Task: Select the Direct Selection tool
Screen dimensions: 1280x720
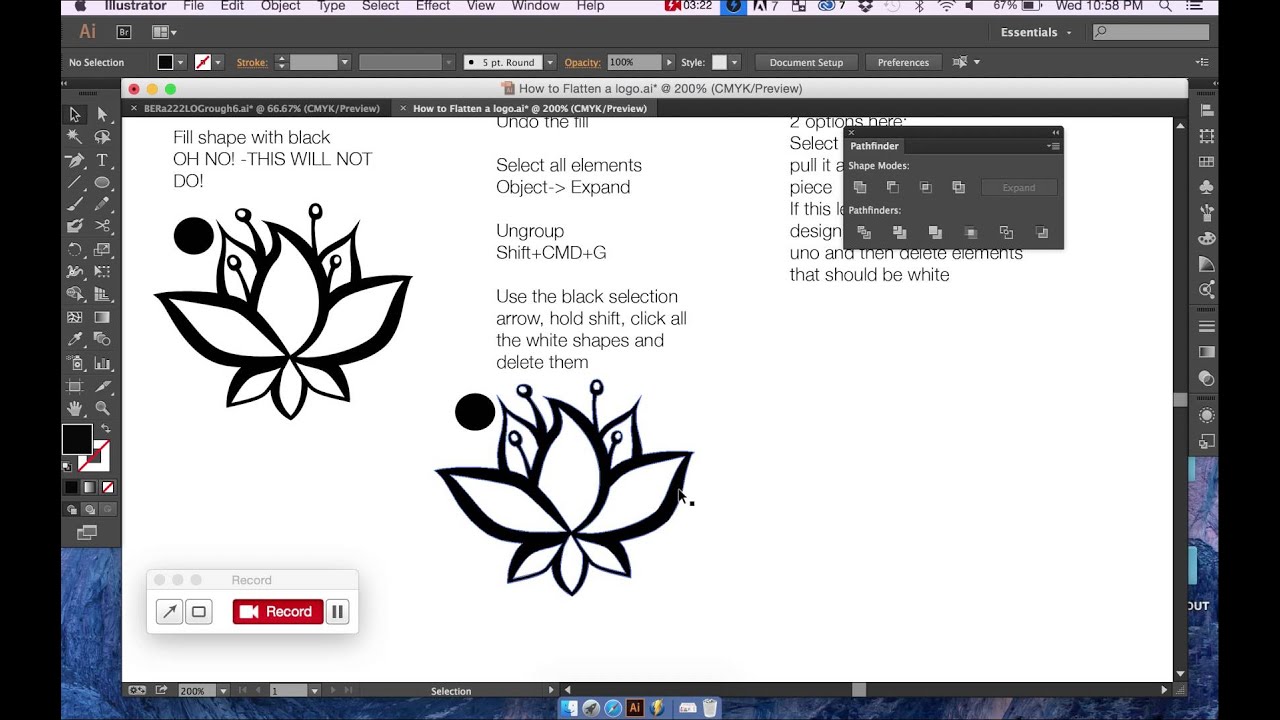Action: pyautogui.click(x=102, y=115)
